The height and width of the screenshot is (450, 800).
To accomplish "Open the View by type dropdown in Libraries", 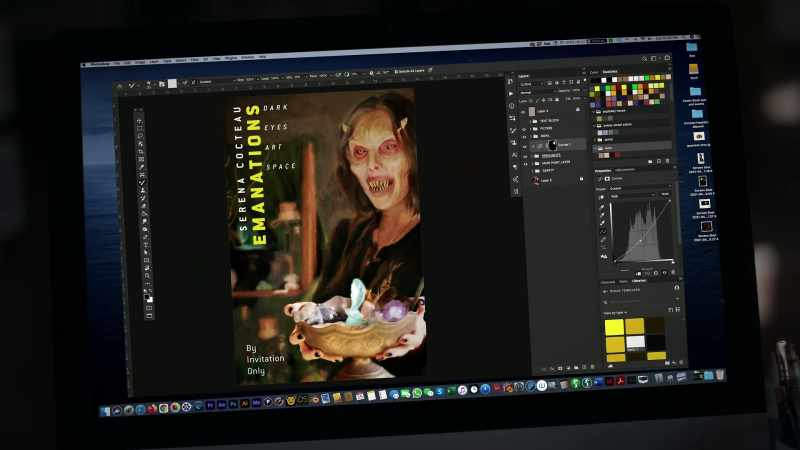I will pyautogui.click(x=615, y=313).
